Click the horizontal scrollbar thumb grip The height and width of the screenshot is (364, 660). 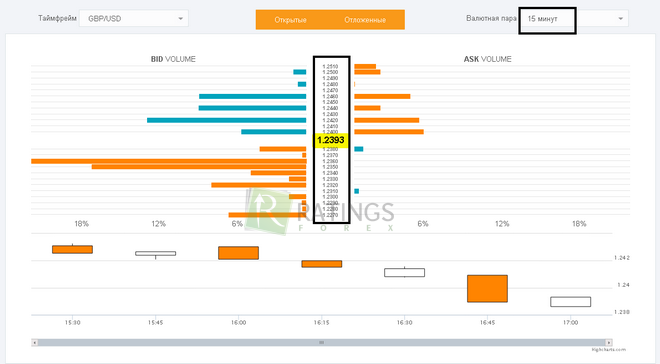coord(322,343)
